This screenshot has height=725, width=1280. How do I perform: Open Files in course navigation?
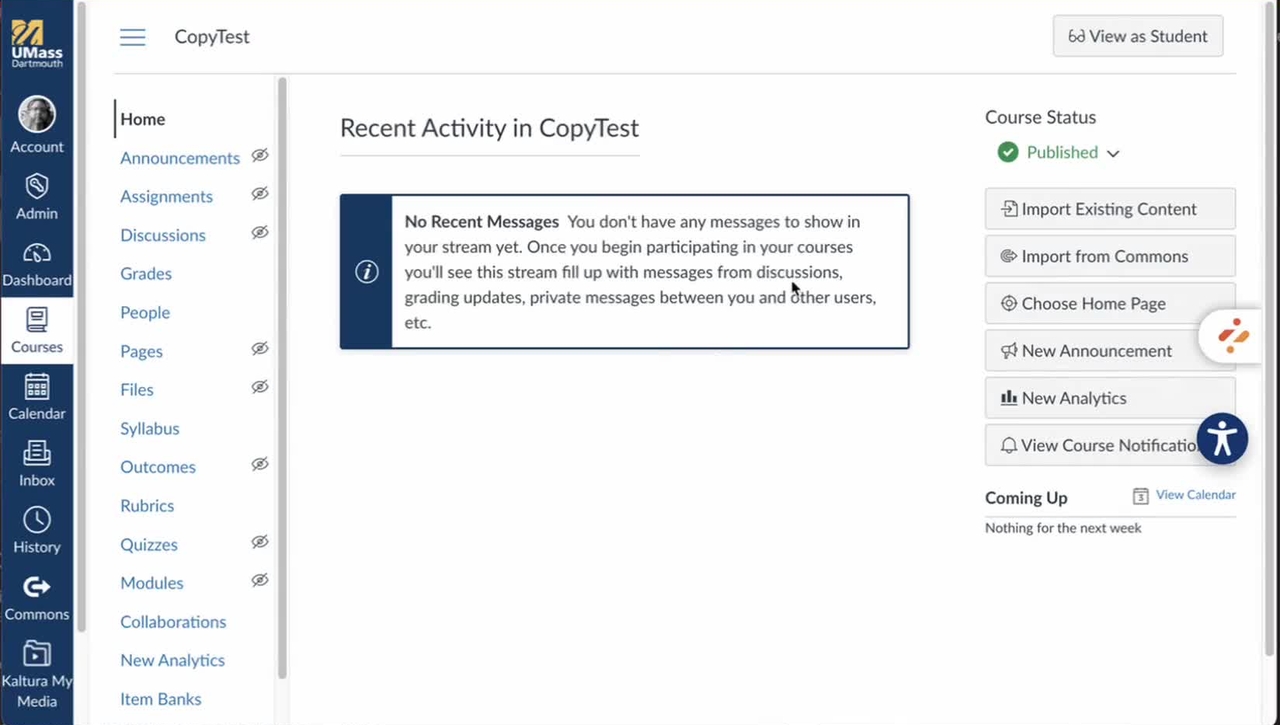pos(137,390)
